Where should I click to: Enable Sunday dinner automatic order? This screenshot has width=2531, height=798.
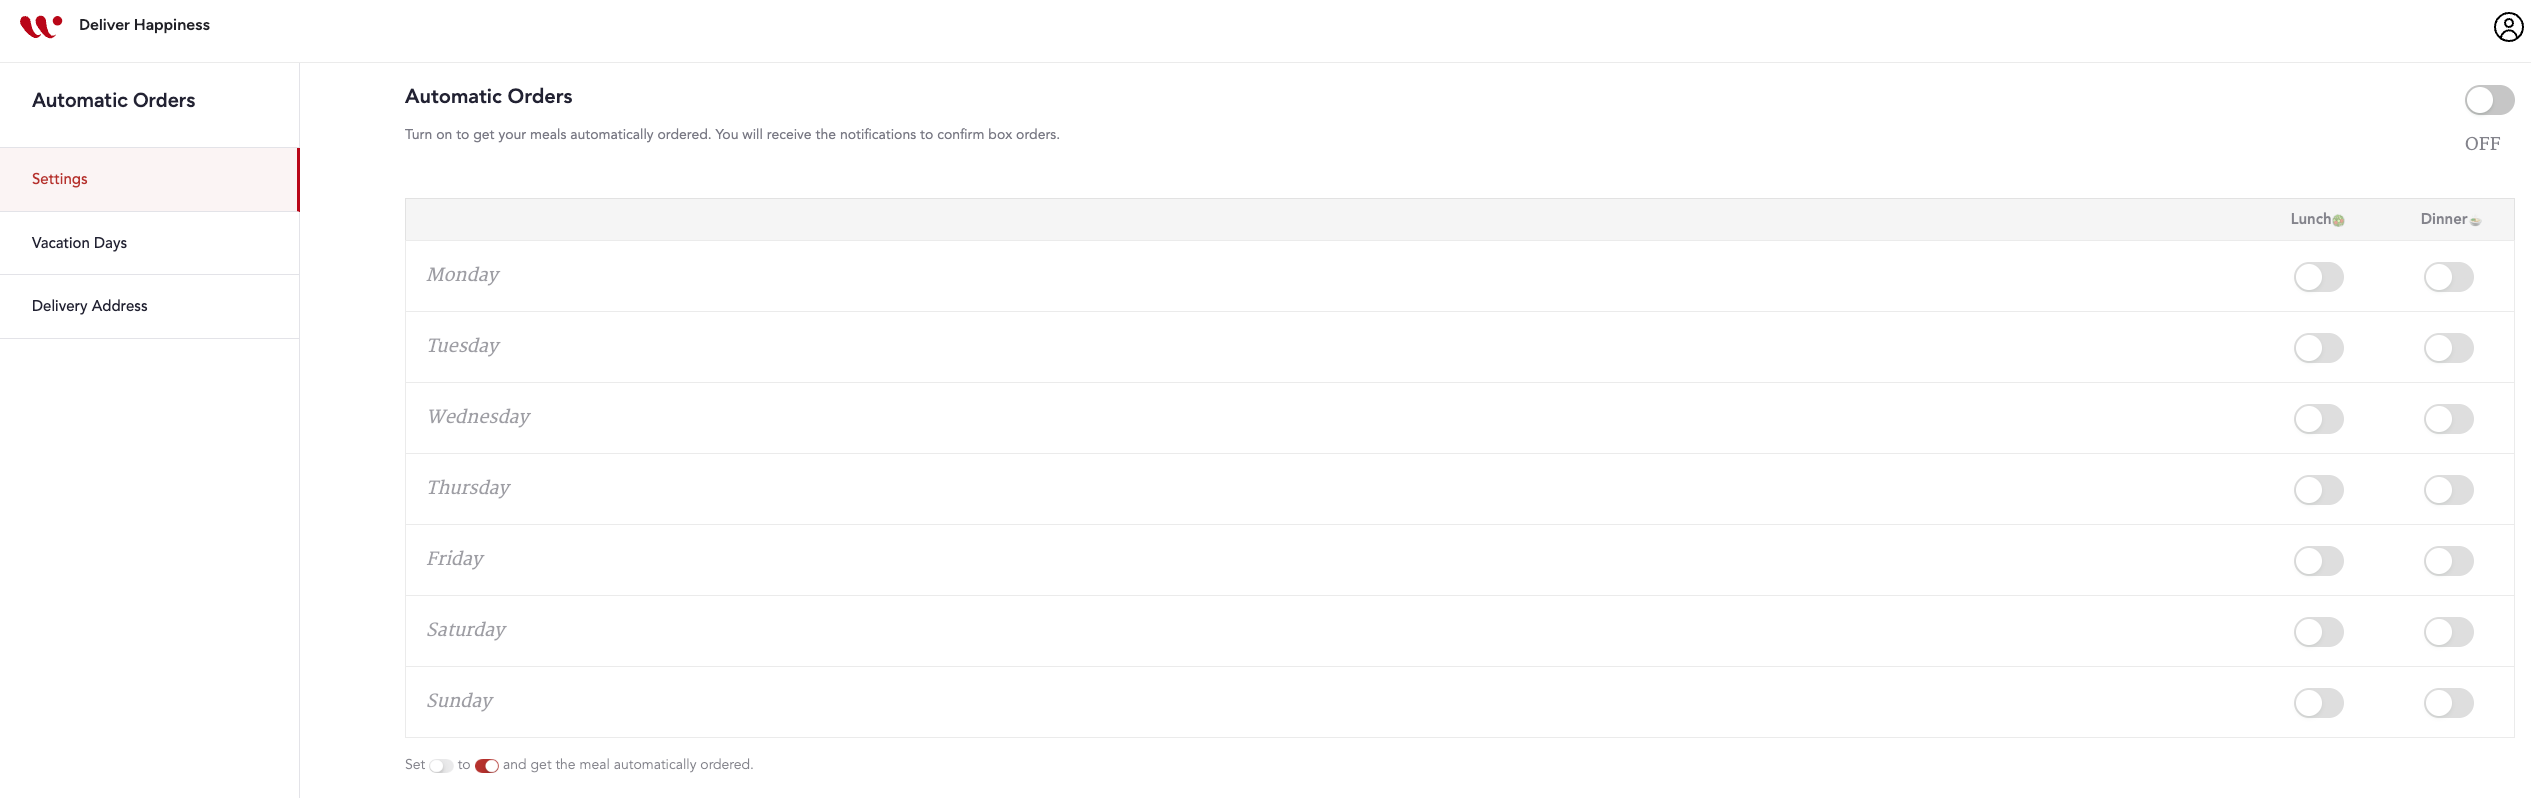click(2448, 703)
